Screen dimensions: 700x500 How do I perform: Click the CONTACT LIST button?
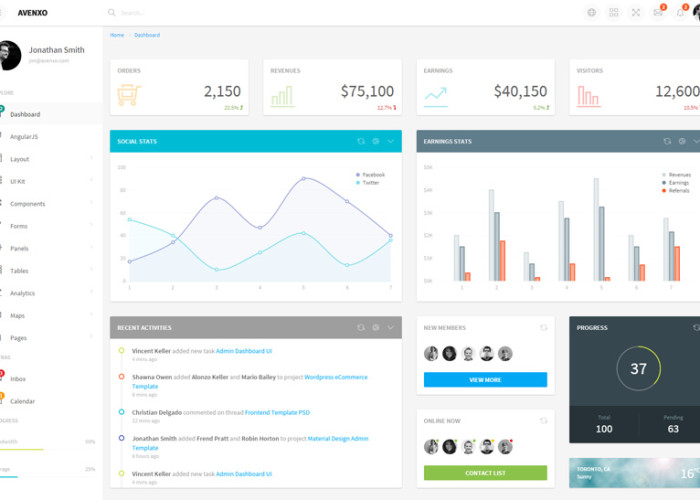(x=485, y=473)
